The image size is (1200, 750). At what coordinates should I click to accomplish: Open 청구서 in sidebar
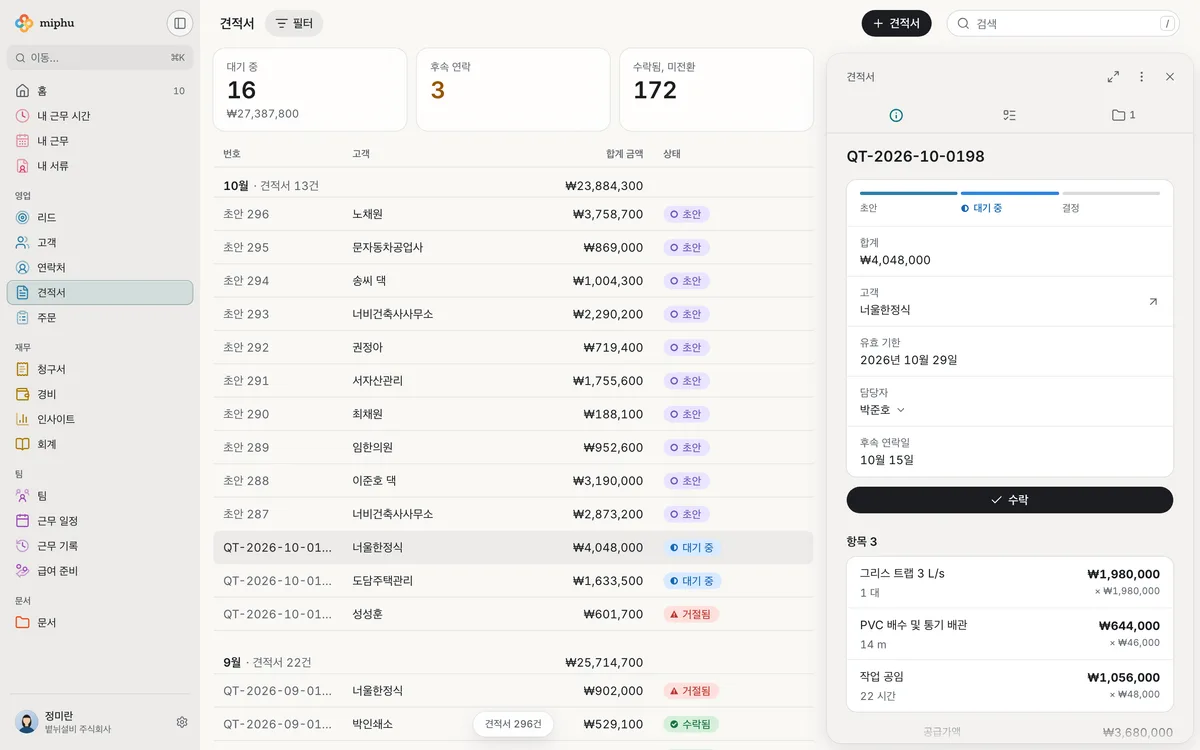(100, 369)
